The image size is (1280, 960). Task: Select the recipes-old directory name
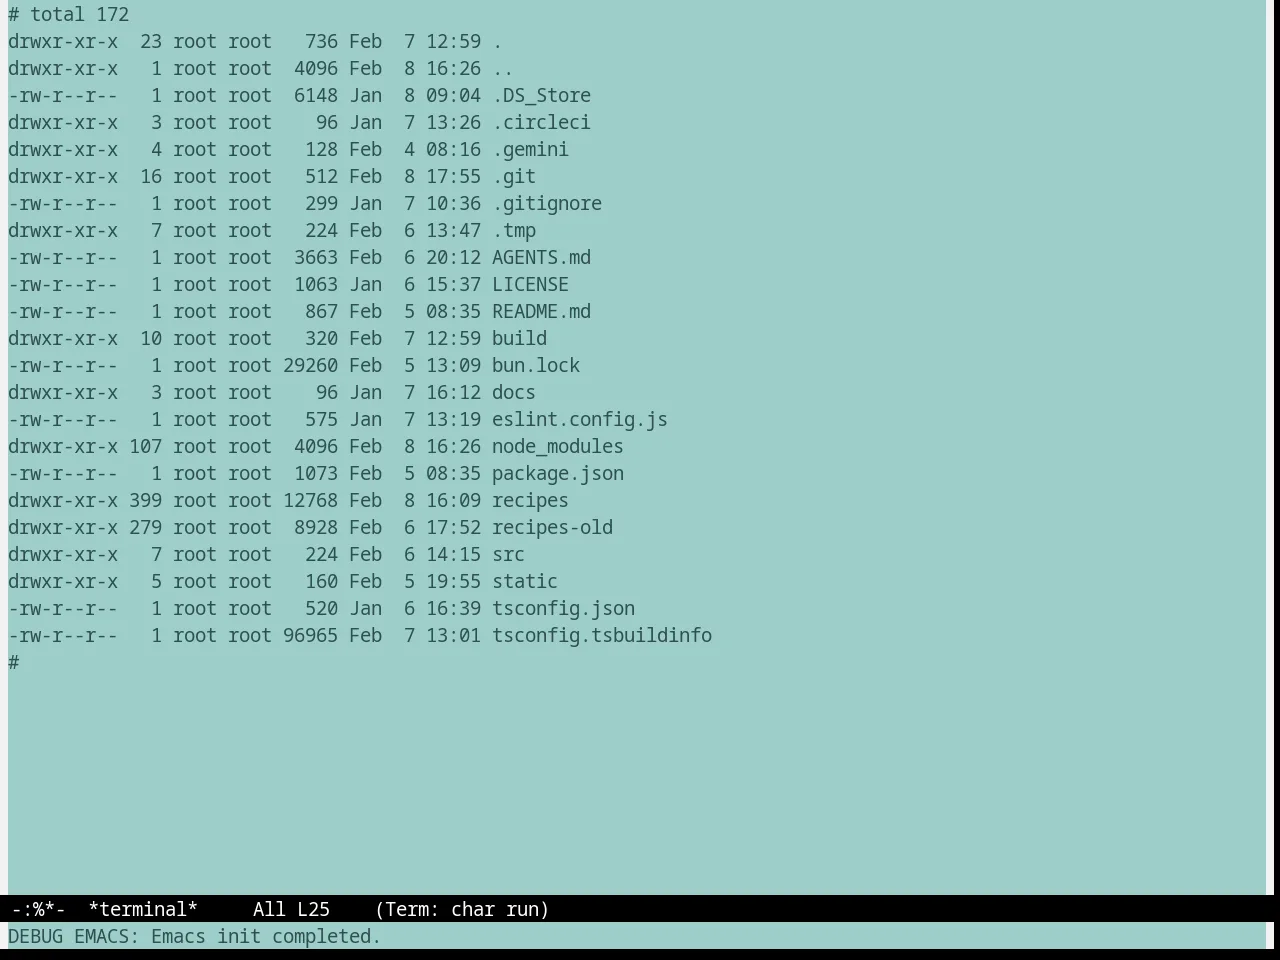tap(552, 527)
